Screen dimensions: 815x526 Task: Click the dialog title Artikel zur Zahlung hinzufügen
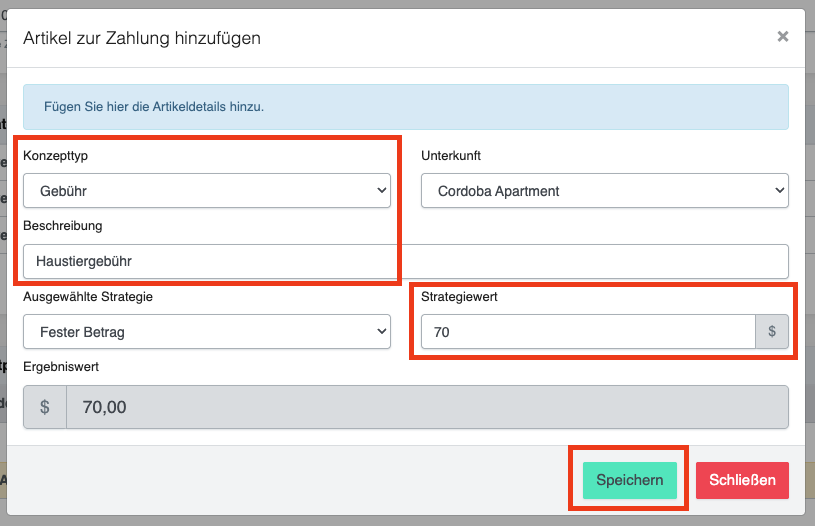coord(142,39)
